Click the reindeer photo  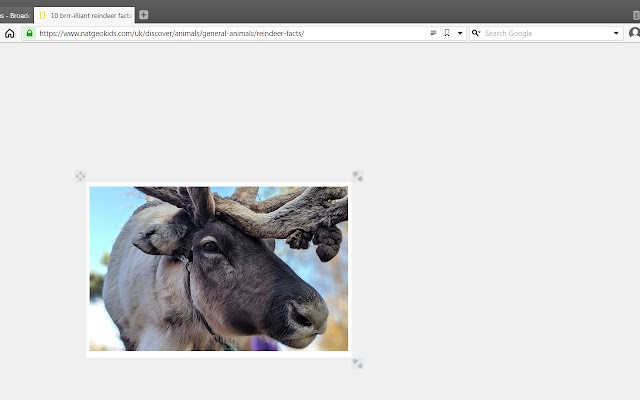pyautogui.click(x=218, y=268)
